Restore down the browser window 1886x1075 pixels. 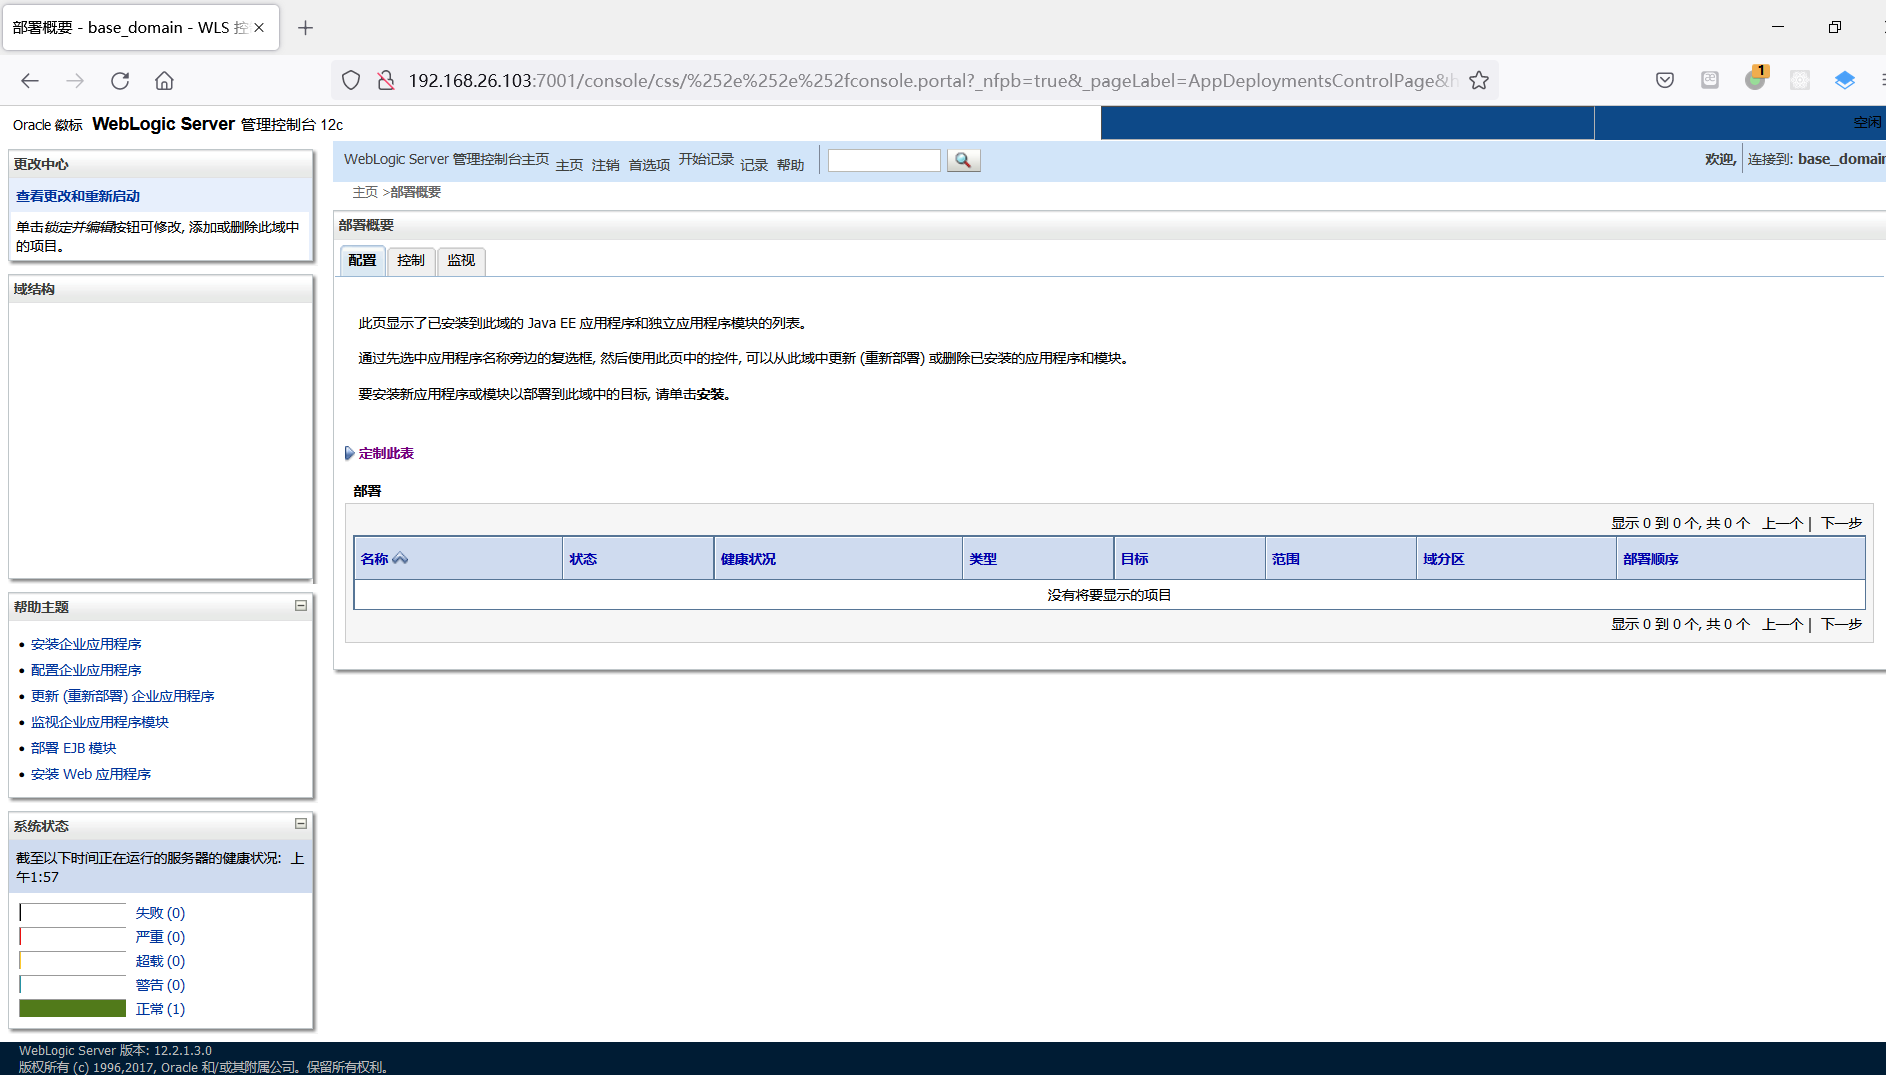(x=1834, y=27)
